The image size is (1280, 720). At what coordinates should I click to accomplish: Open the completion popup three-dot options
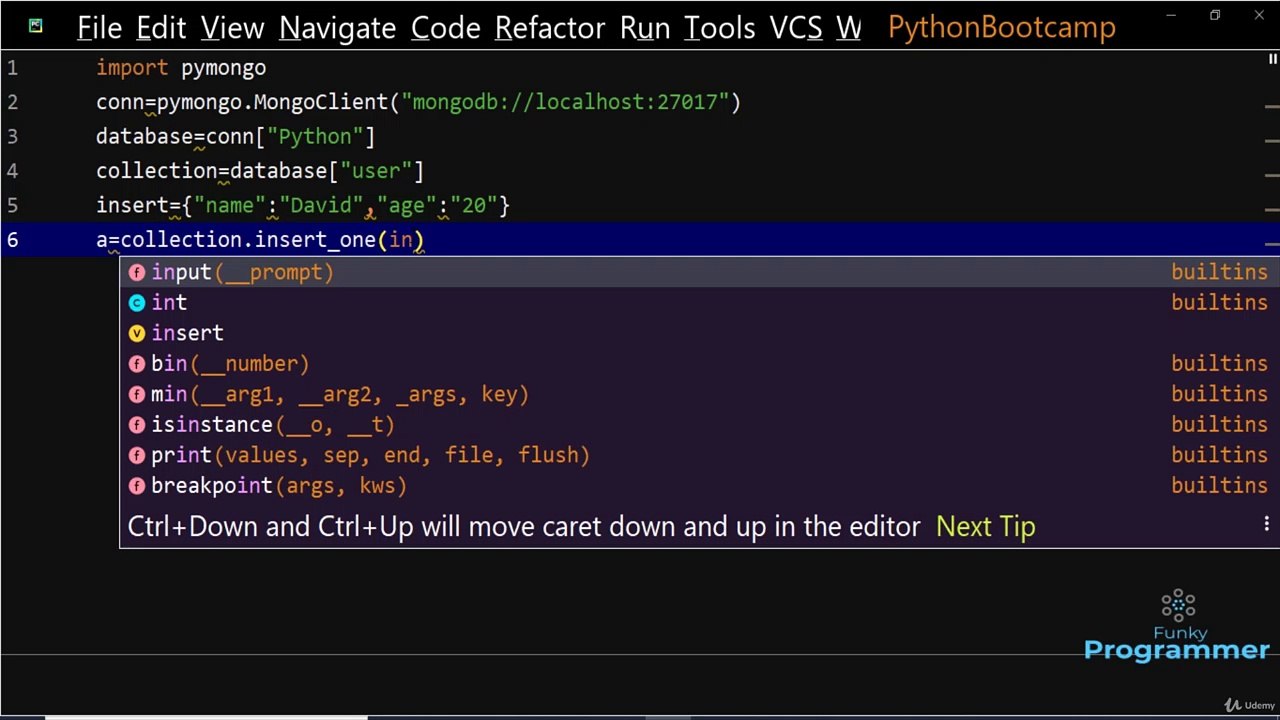pos(1266,523)
